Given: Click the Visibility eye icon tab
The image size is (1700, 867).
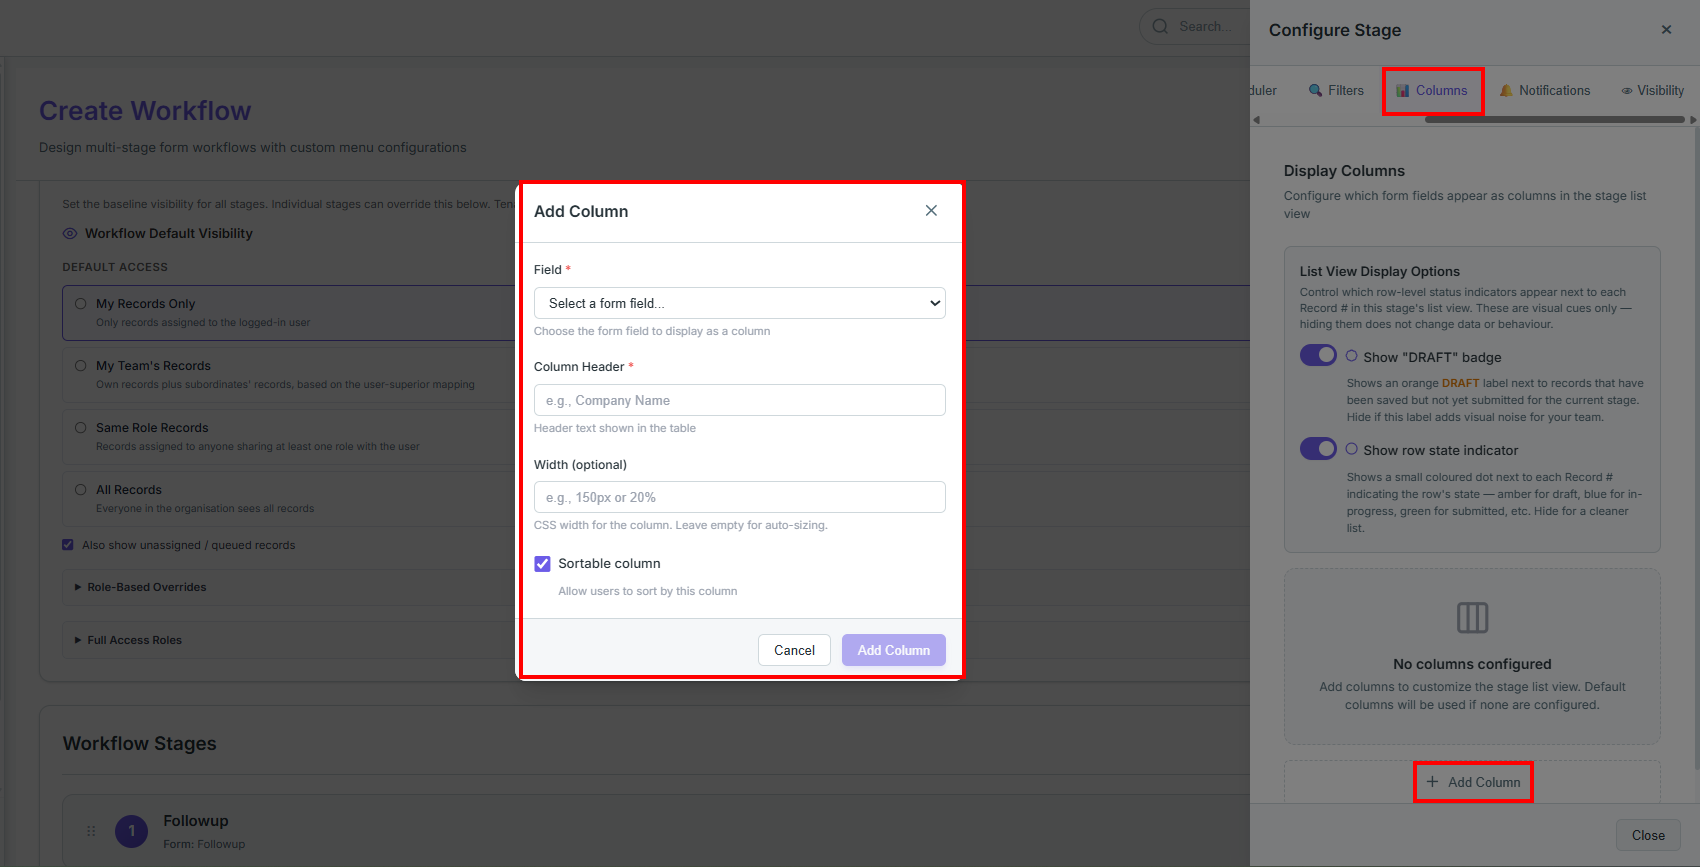Looking at the screenshot, I should coord(1627,91).
